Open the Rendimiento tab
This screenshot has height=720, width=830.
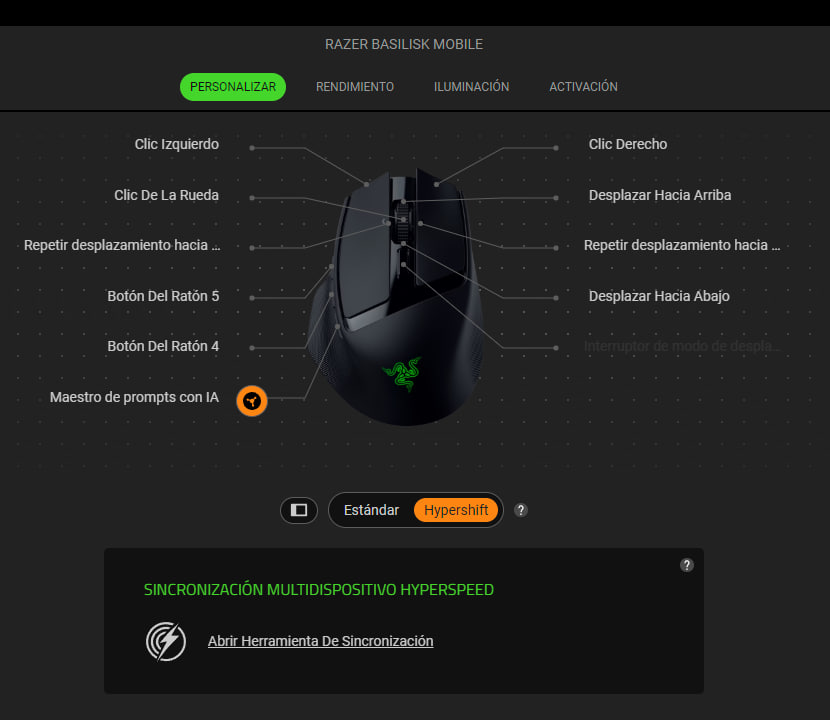point(355,87)
